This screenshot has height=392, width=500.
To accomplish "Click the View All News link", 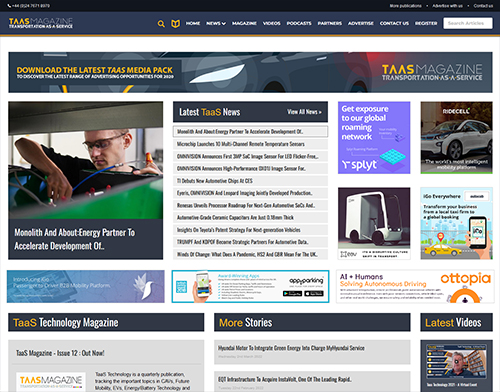I will (304, 112).
